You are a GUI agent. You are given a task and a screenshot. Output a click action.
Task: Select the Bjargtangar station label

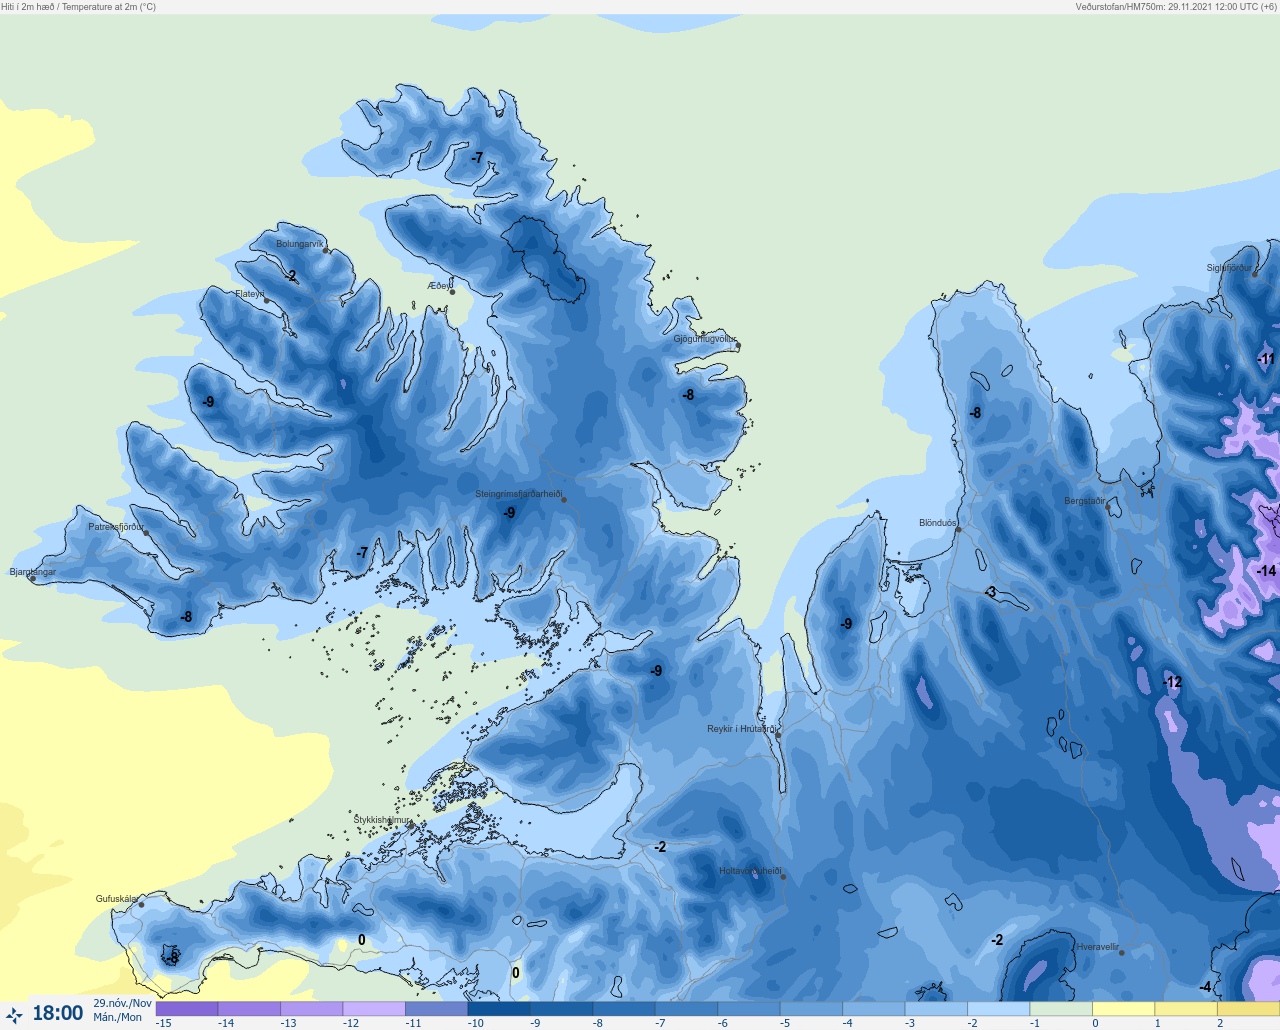[33, 572]
